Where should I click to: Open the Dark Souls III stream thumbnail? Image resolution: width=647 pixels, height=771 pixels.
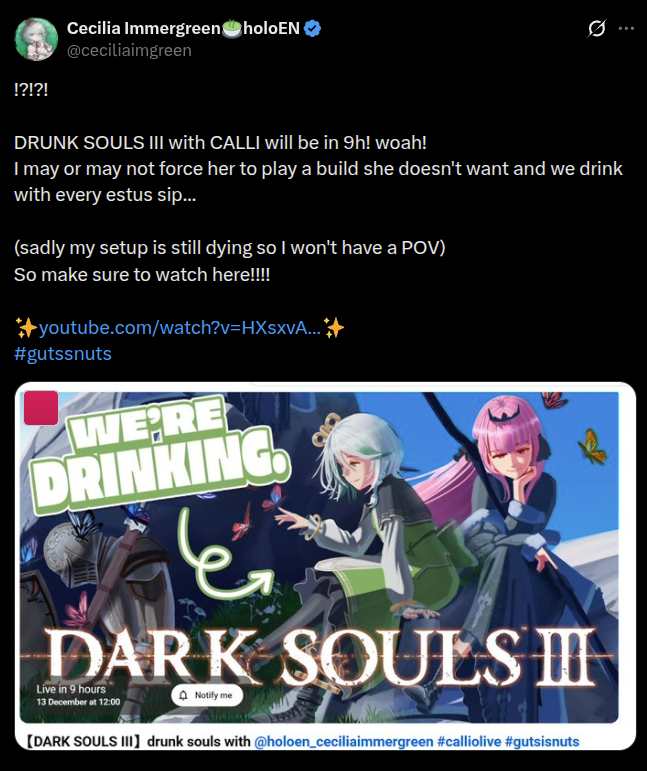(319, 557)
